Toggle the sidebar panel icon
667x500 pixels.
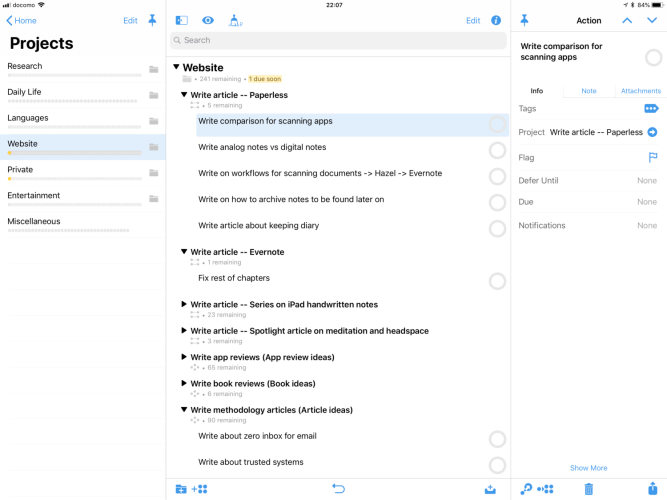pyautogui.click(x=181, y=20)
